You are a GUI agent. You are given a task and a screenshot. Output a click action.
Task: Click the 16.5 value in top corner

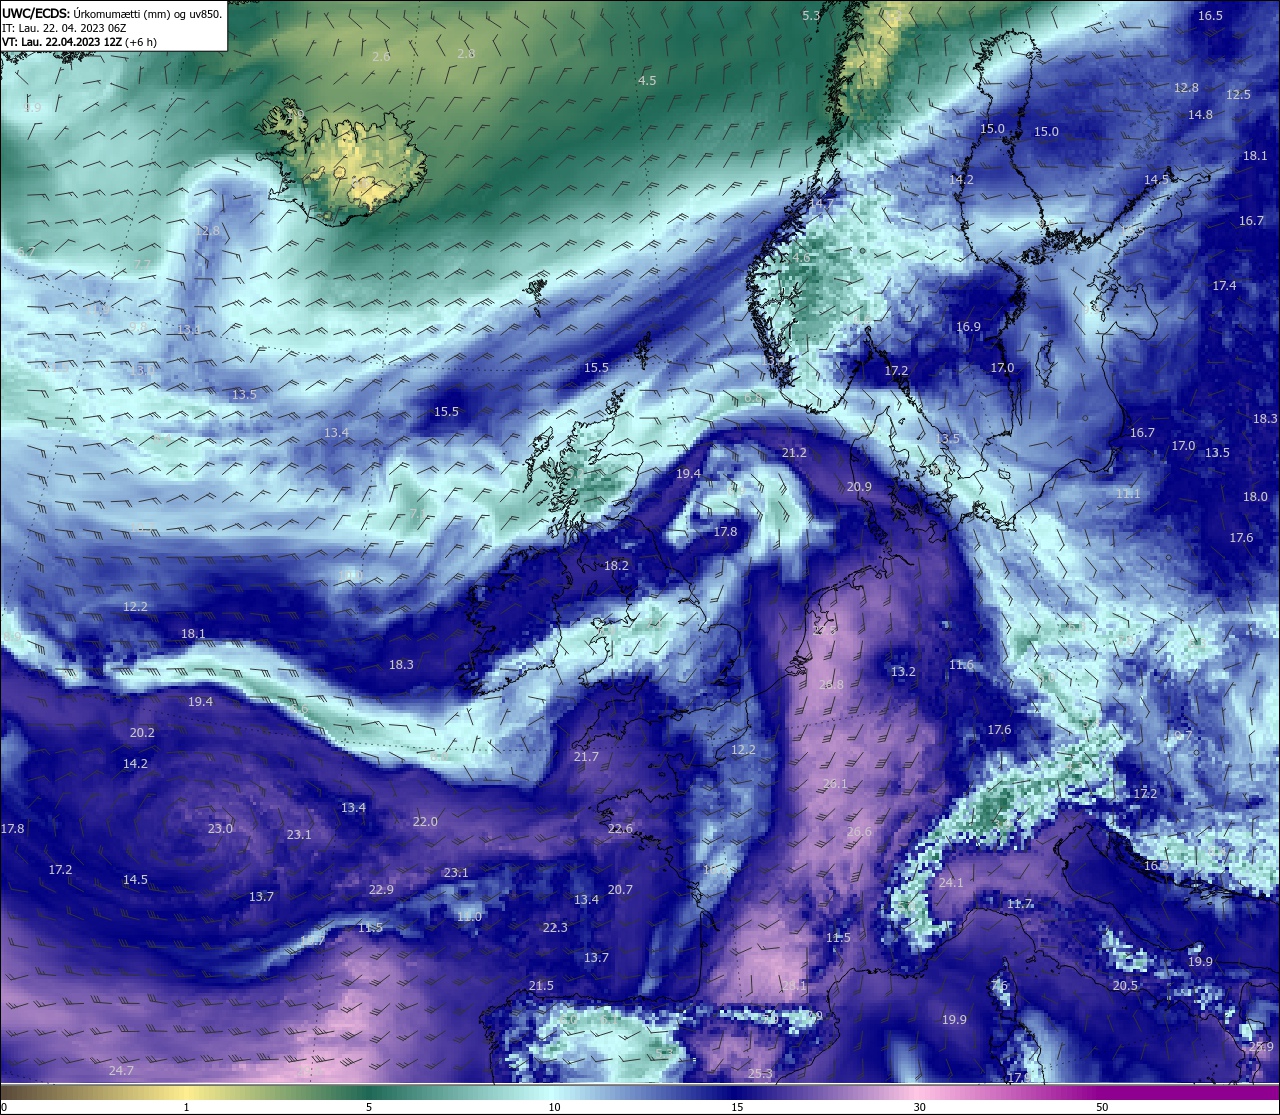coord(1210,16)
